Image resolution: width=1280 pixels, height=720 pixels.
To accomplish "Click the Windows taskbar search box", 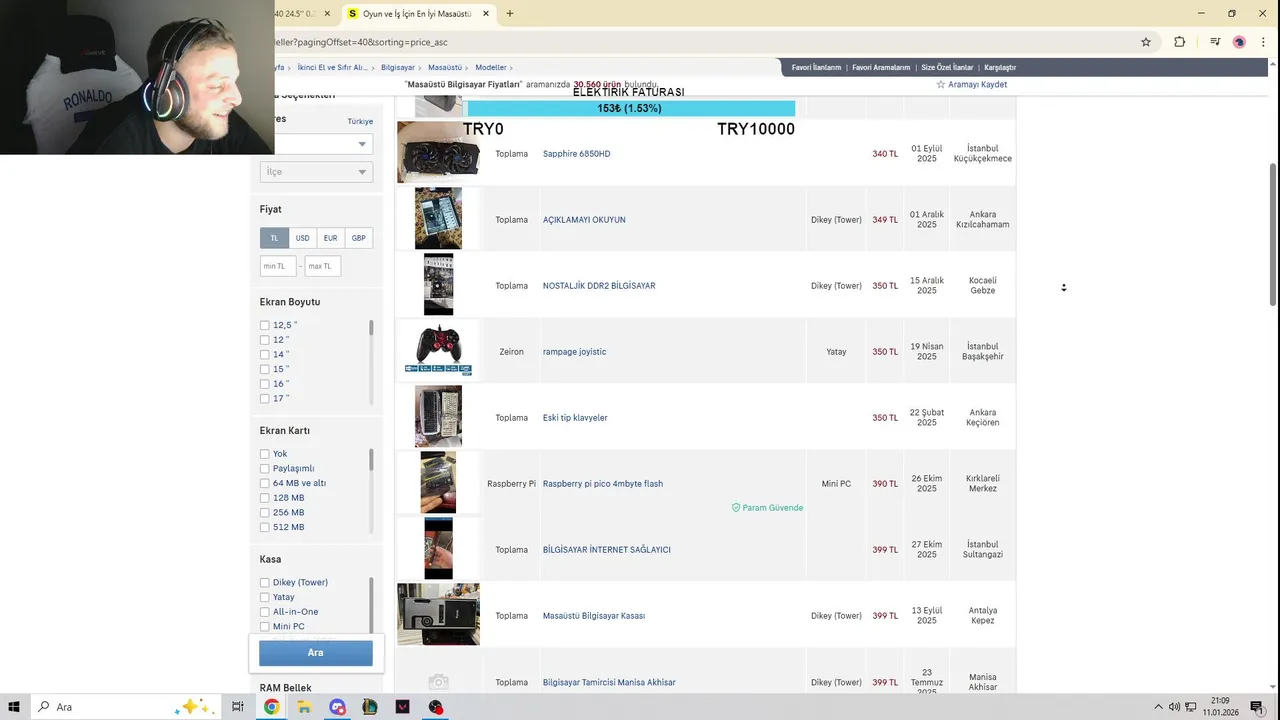I will (x=125, y=707).
